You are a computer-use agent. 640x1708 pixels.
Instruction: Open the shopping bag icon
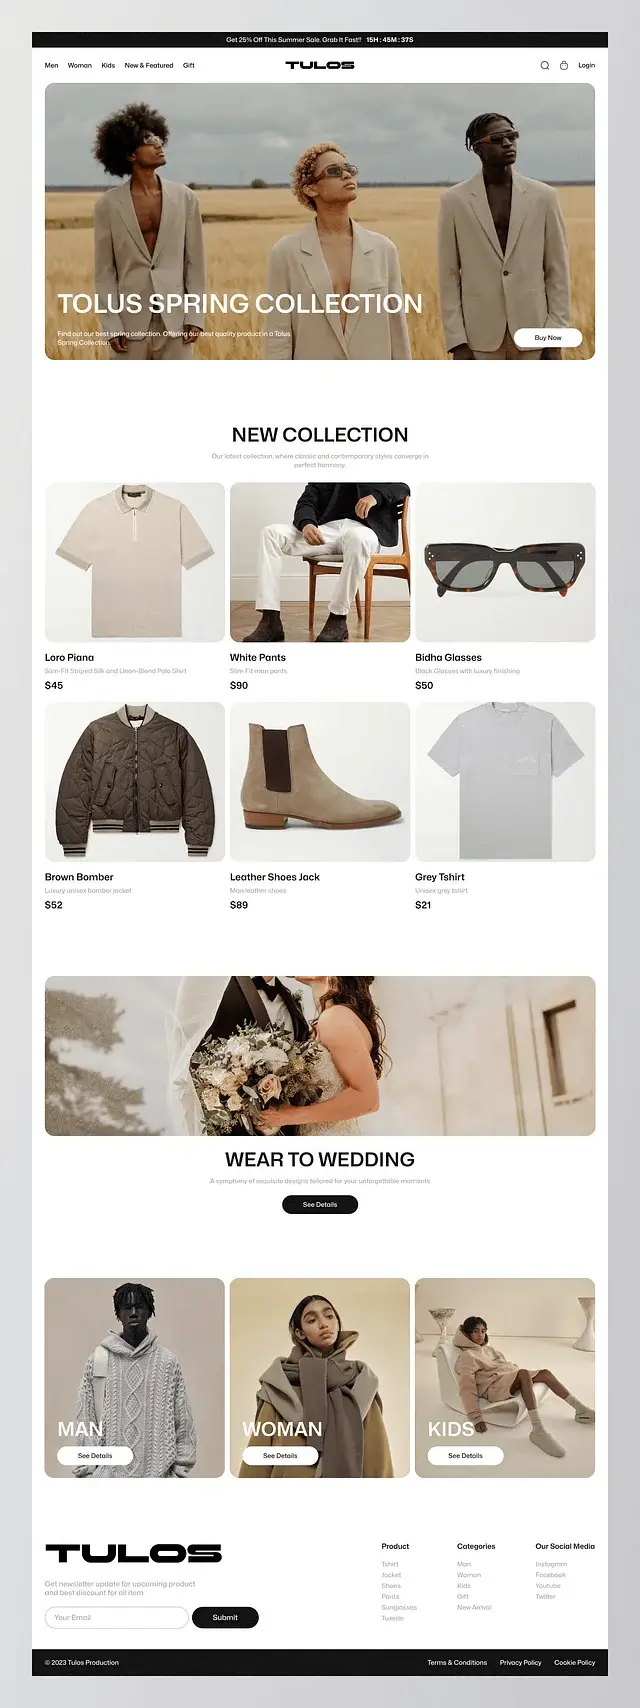(x=563, y=65)
